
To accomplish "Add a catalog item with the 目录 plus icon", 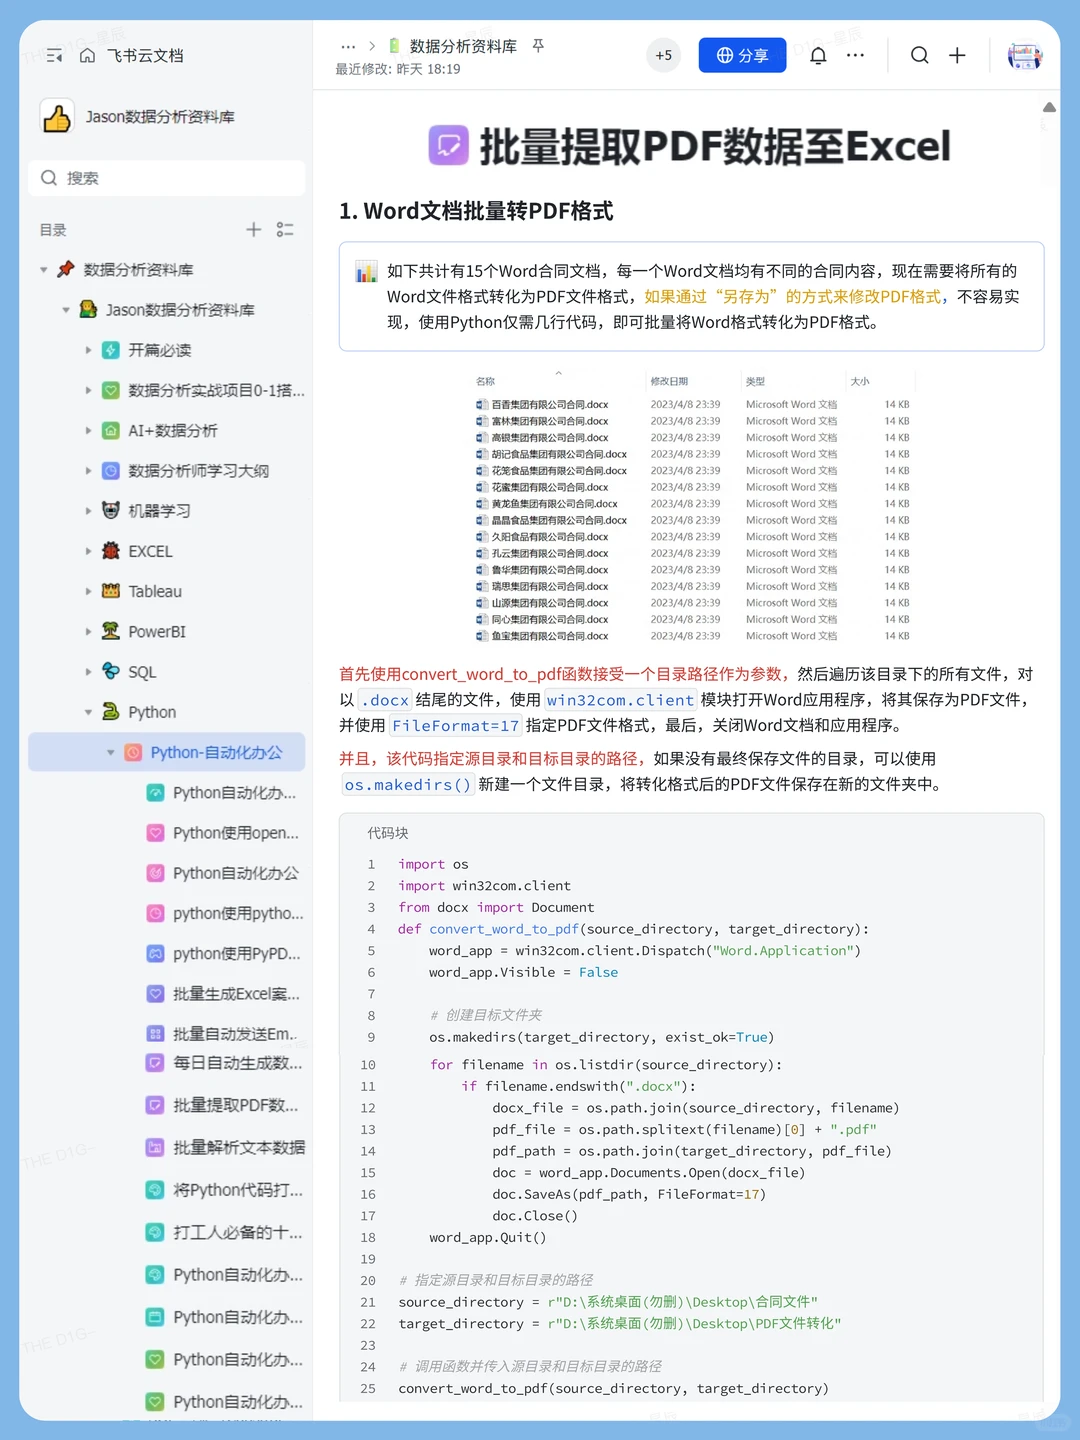I will pos(254,229).
